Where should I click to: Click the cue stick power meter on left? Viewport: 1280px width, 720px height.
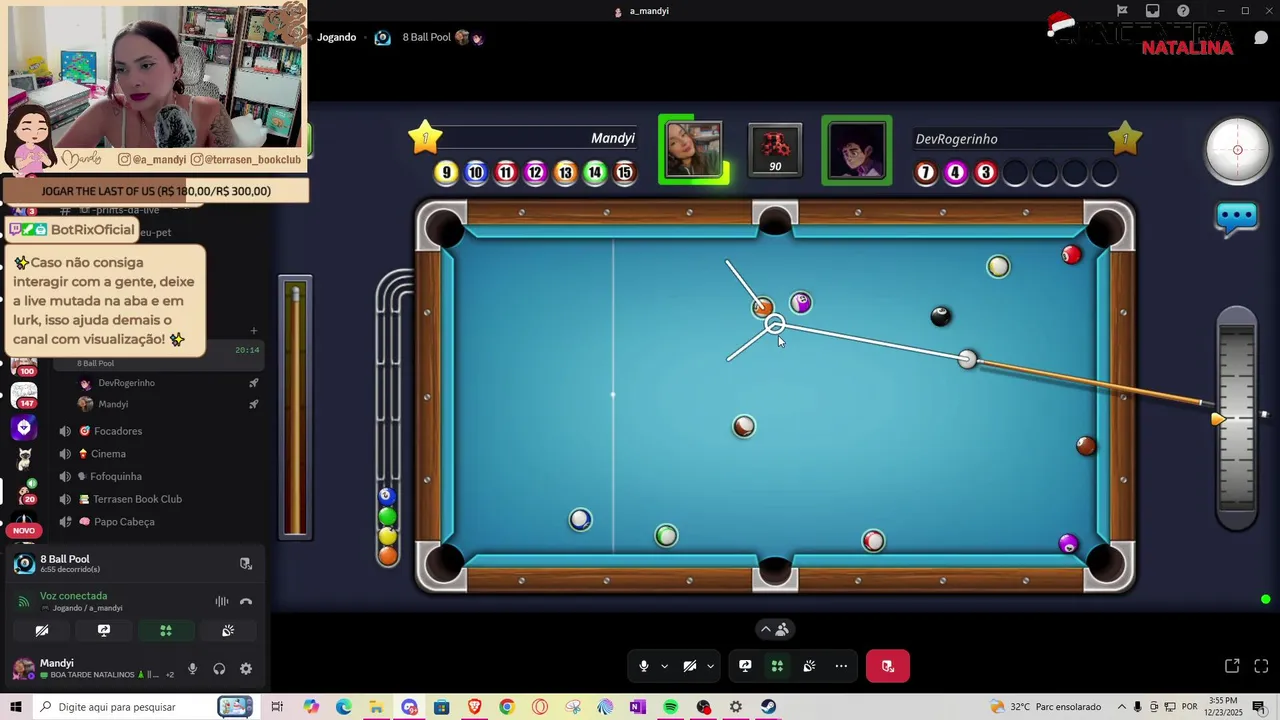[x=295, y=408]
